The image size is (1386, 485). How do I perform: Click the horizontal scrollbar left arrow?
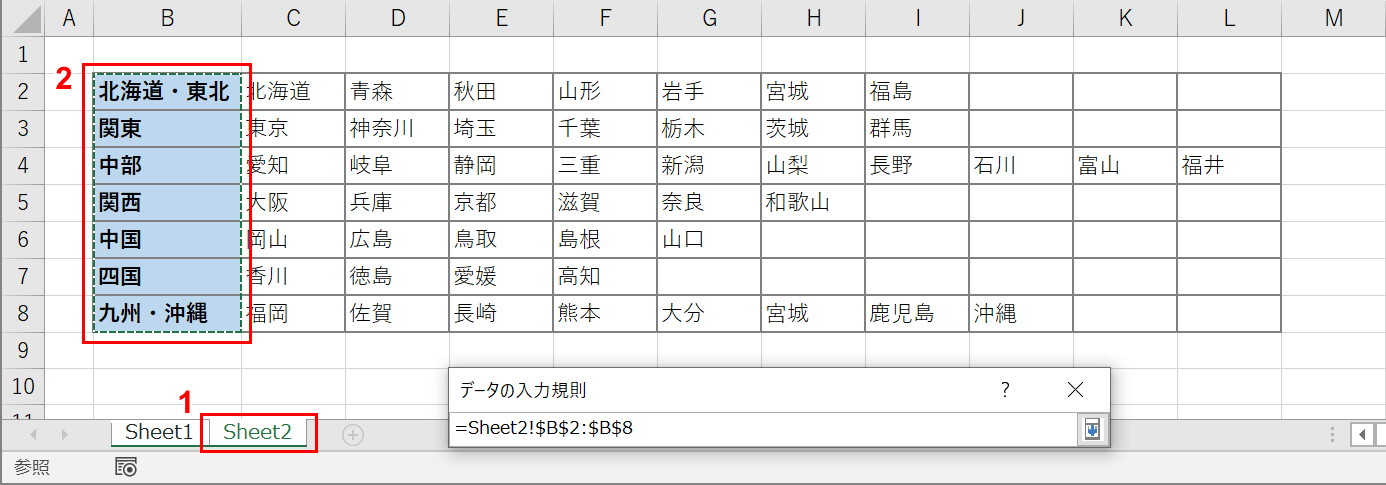pyautogui.click(x=1363, y=434)
